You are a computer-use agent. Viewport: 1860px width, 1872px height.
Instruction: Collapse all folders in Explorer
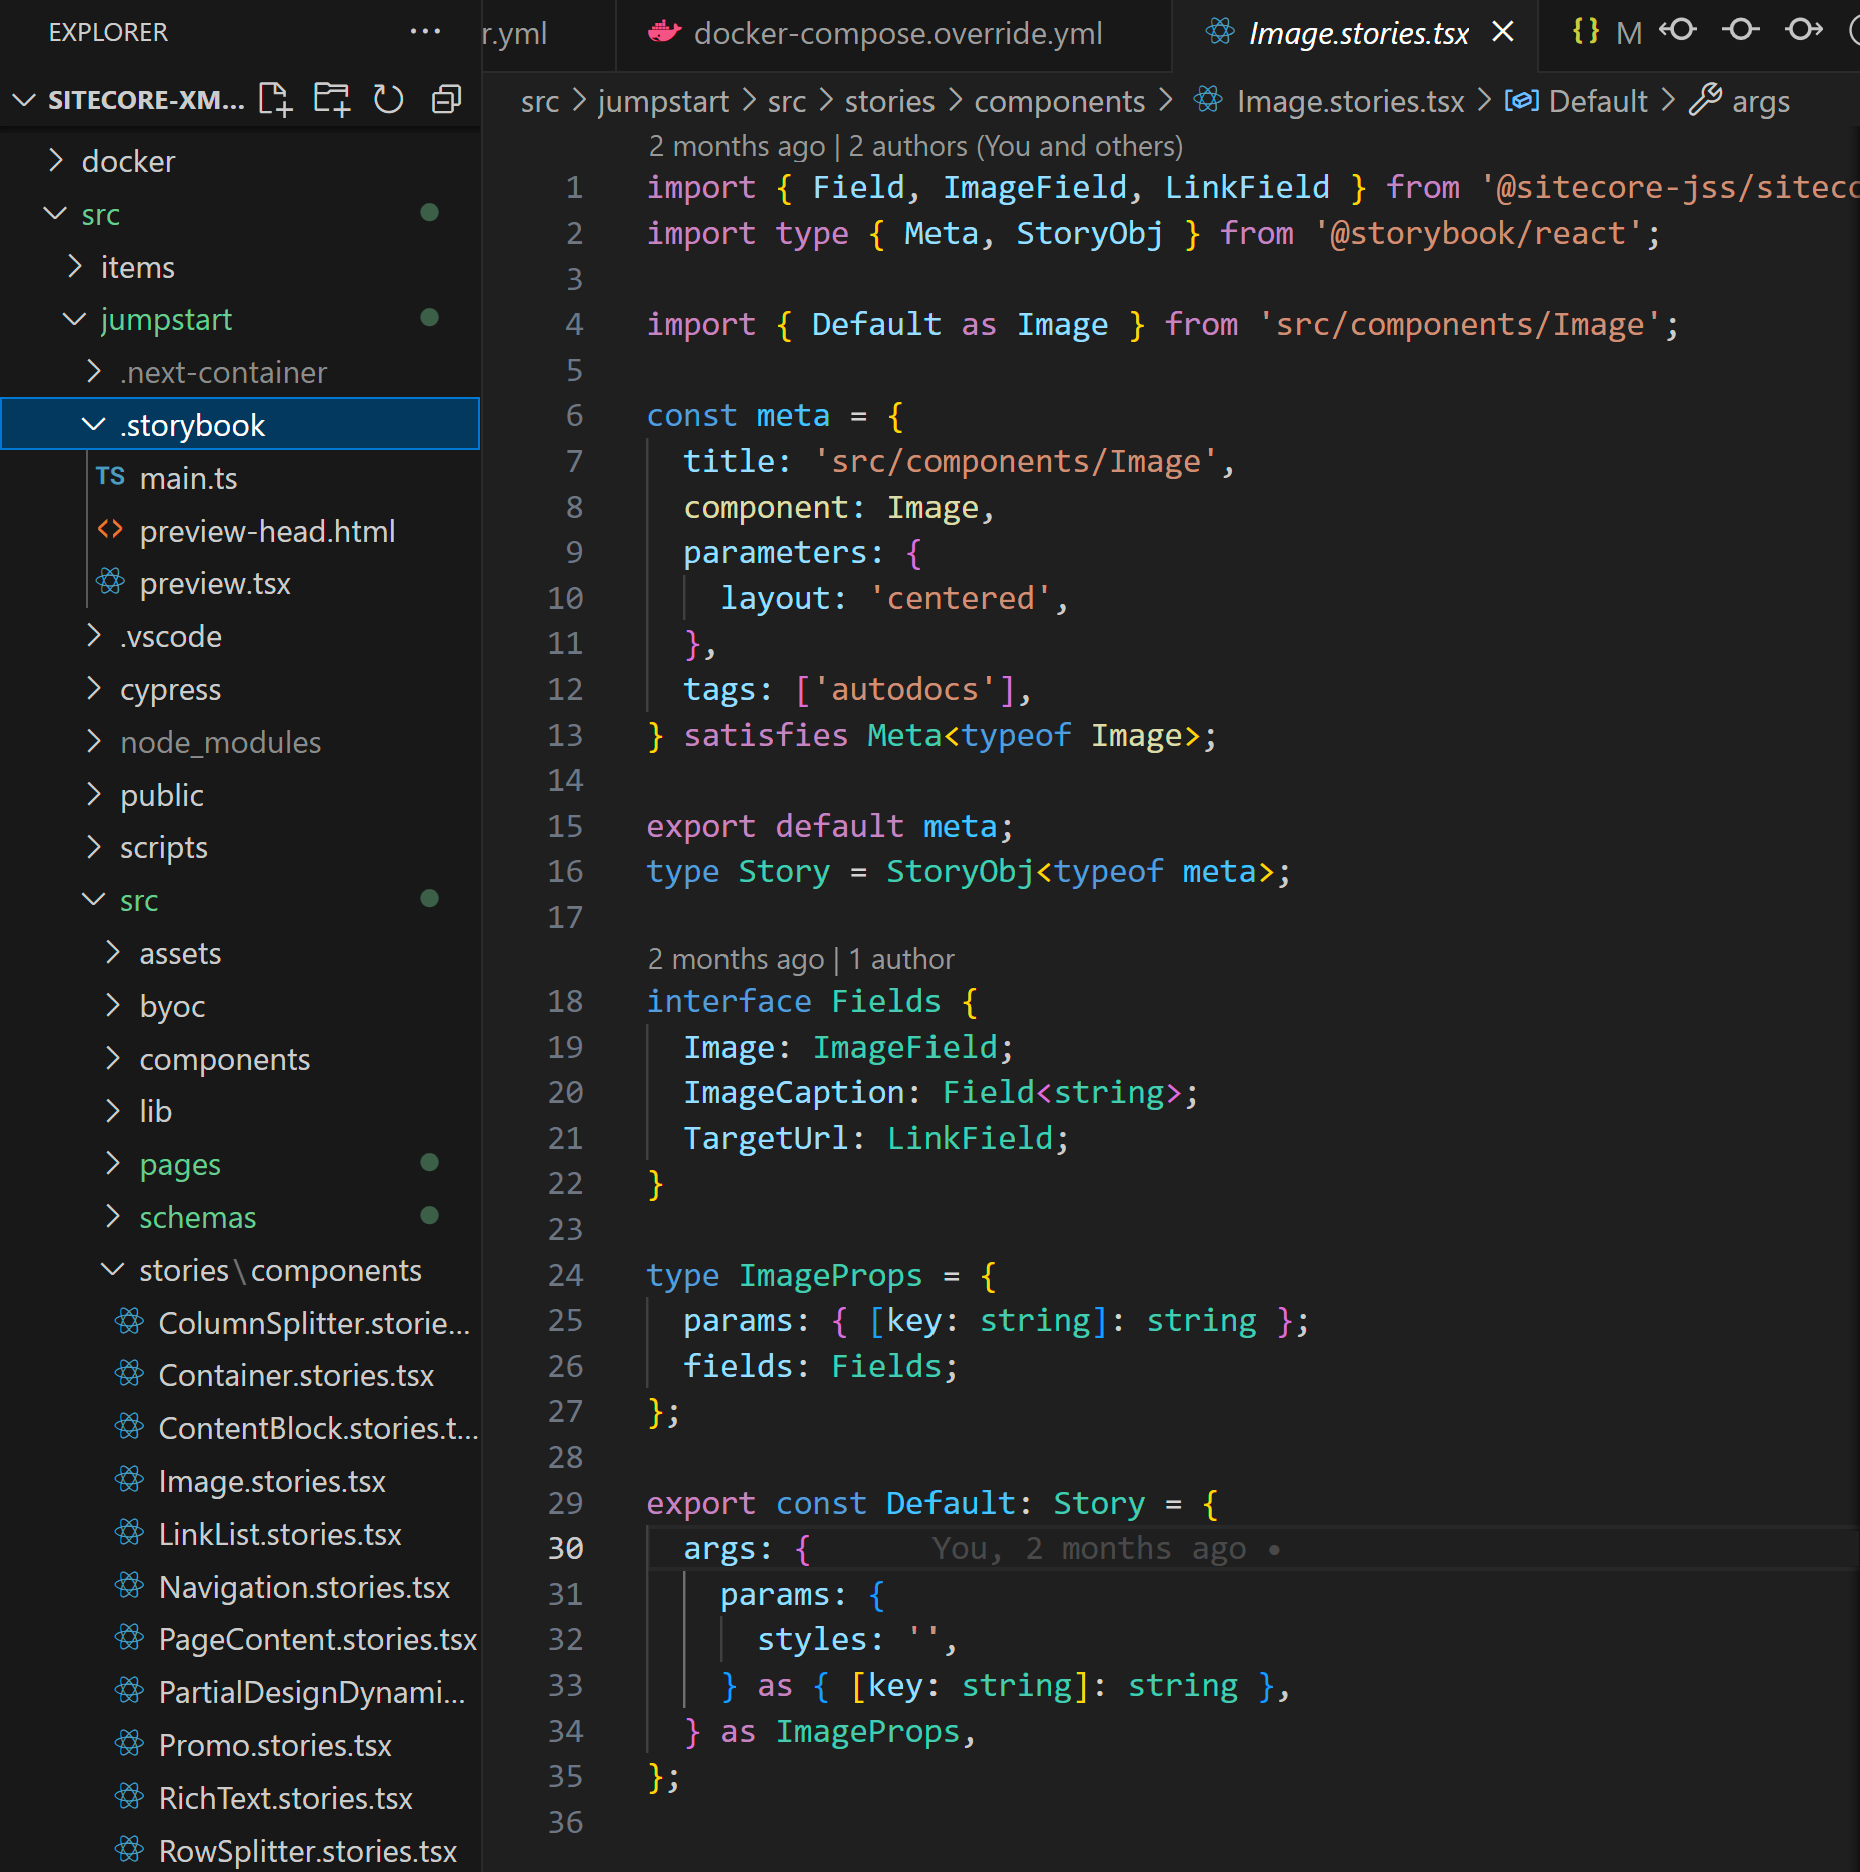click(446, 100)
